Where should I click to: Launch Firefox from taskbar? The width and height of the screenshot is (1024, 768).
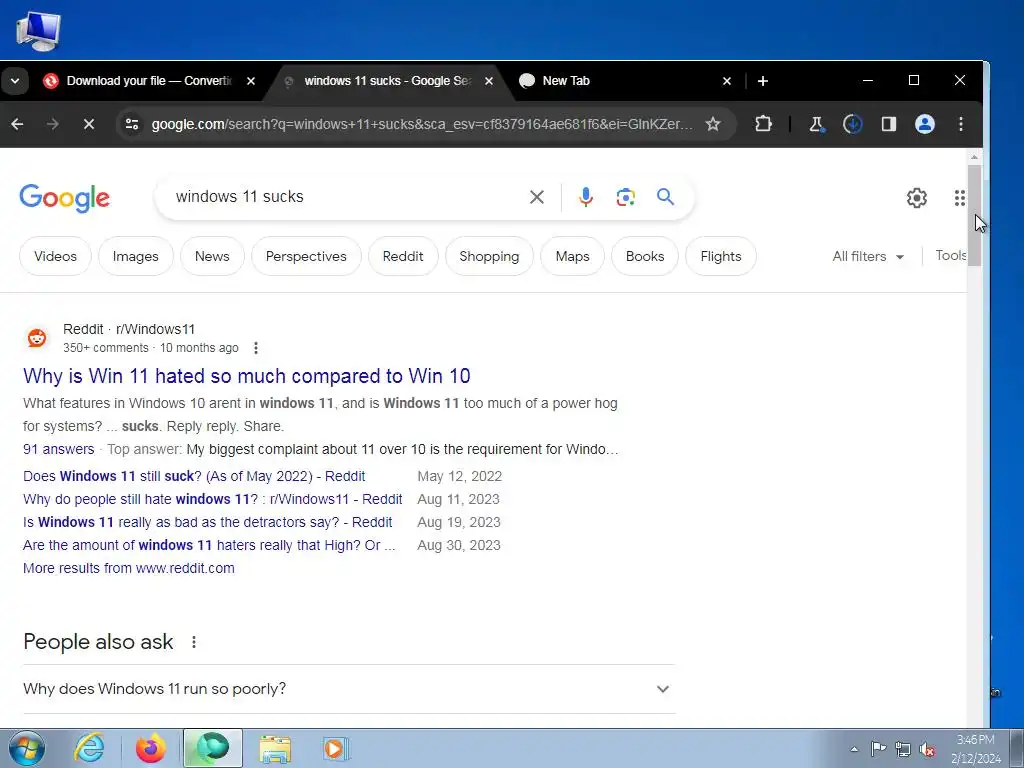150,748
